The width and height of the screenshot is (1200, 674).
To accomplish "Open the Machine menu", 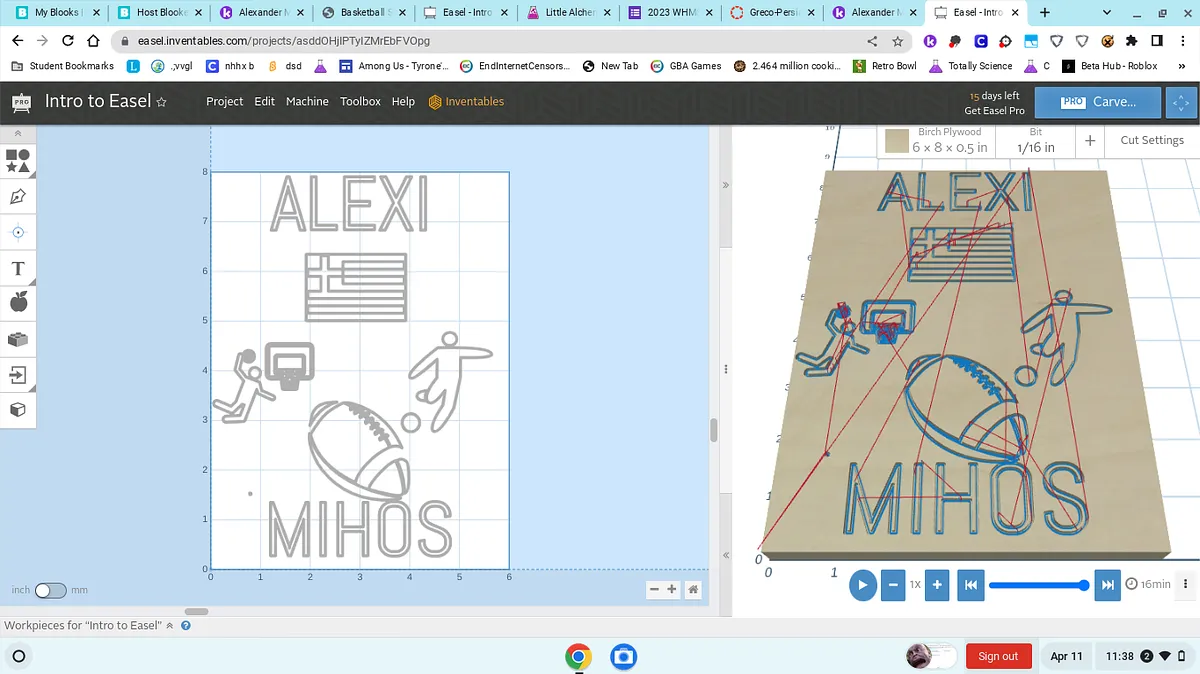I will (x=307, y=102).
